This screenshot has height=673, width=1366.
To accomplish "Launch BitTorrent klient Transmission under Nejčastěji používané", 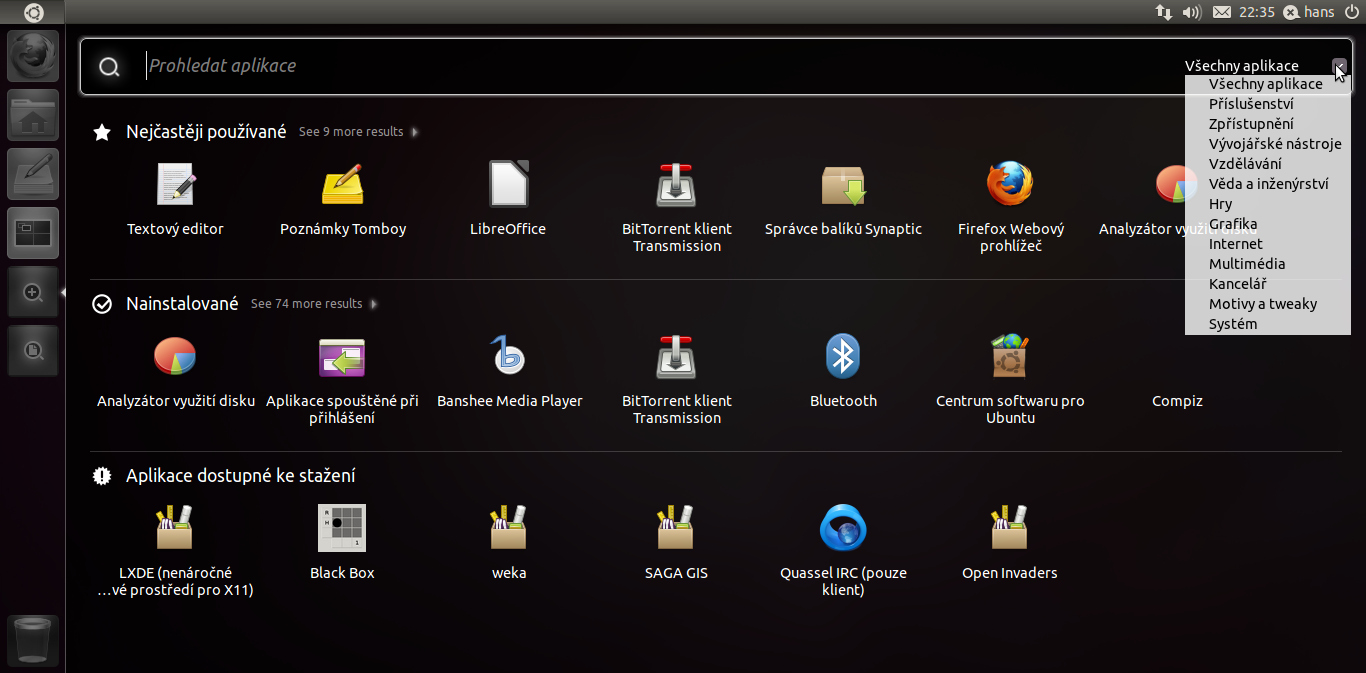I will (x=677, y=207).
